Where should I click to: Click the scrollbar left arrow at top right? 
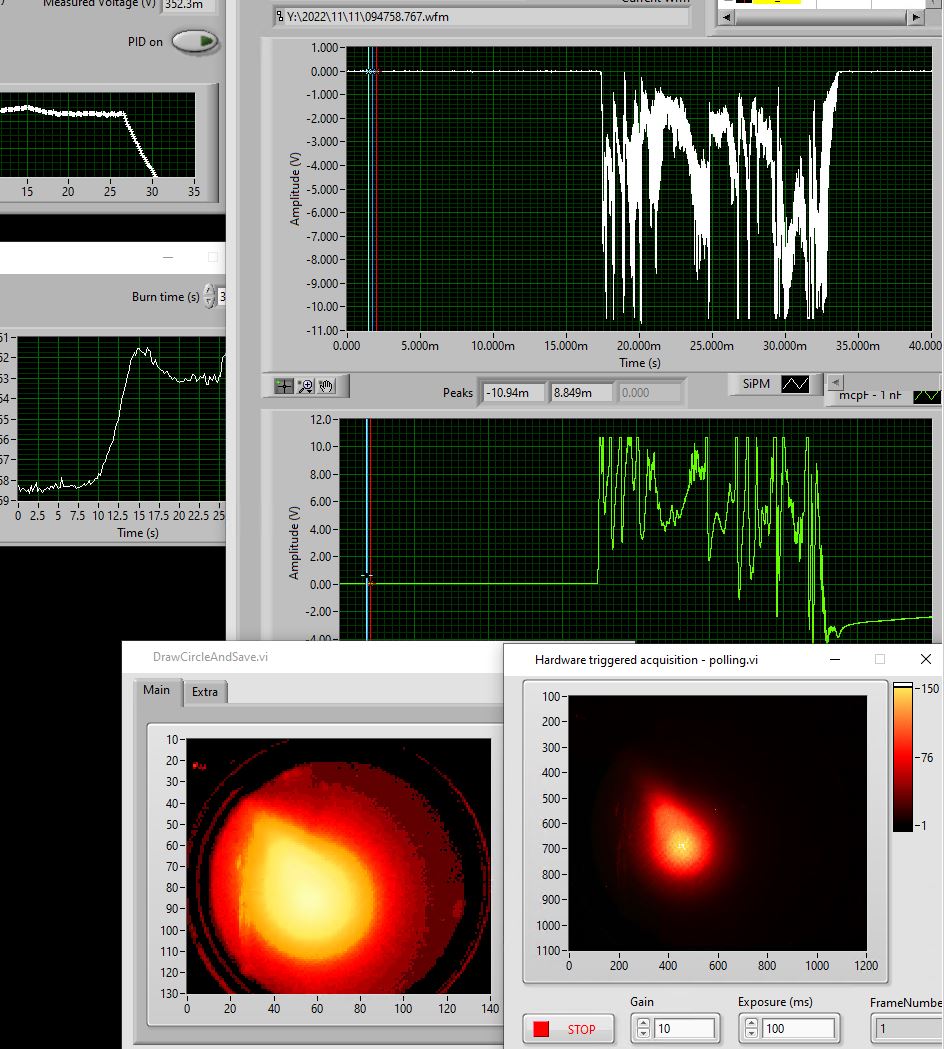726,18
